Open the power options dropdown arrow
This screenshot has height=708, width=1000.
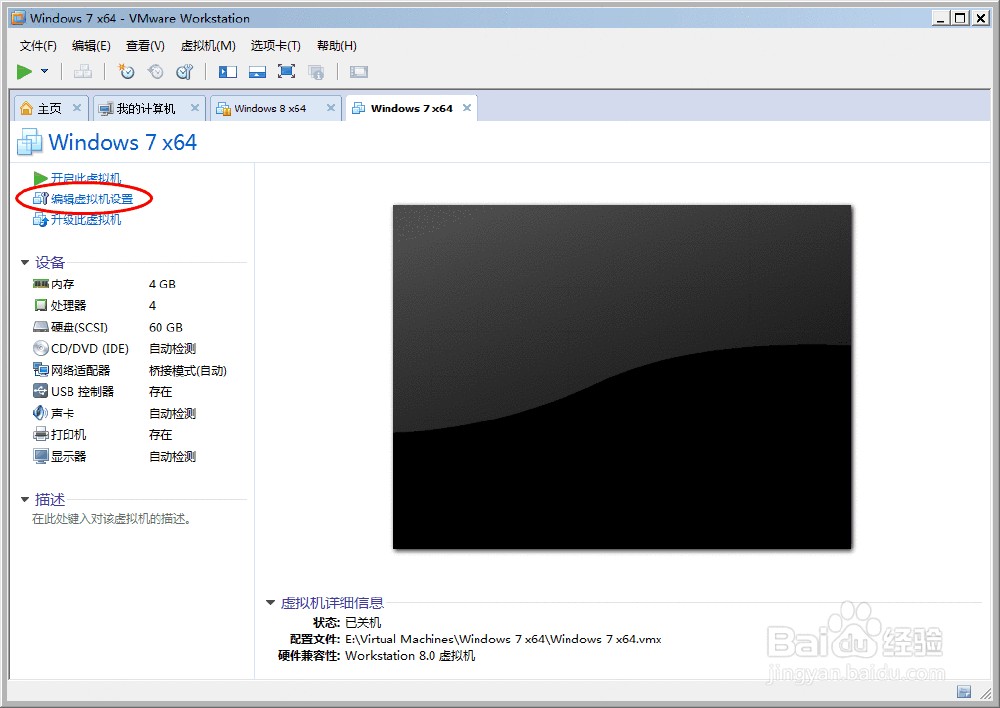45,71
